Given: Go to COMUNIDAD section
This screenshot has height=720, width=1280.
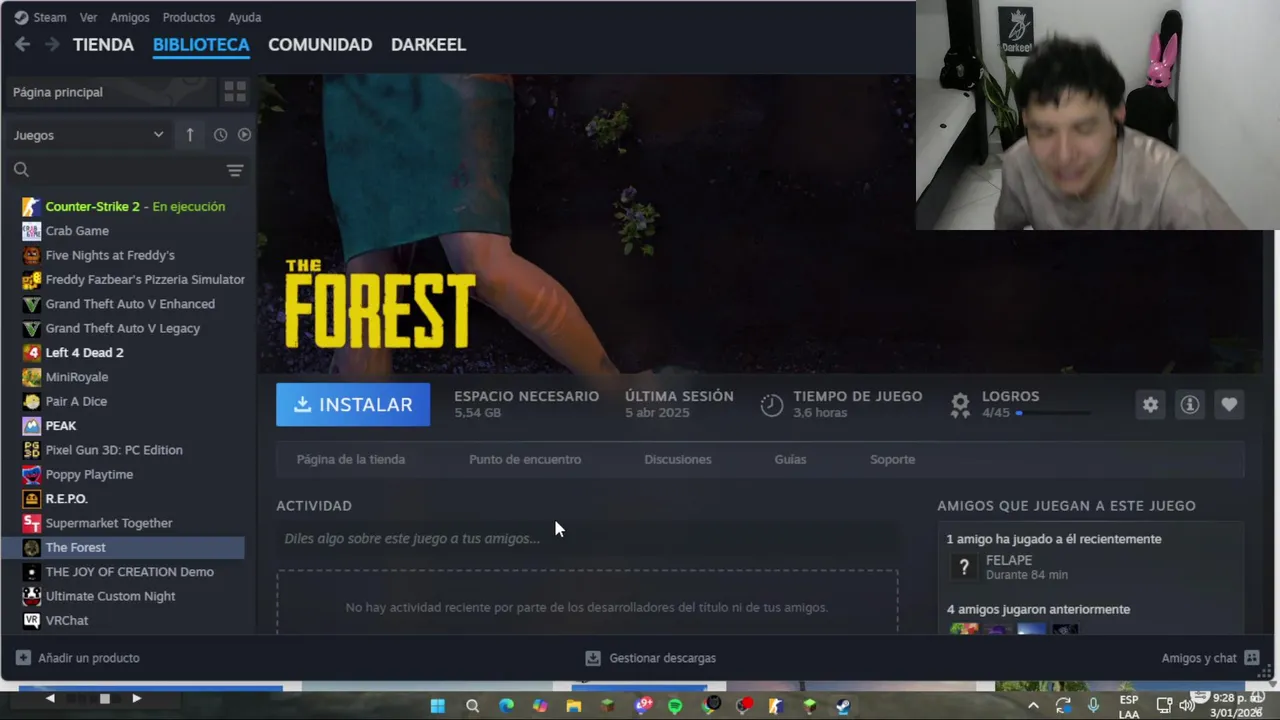Looking at the screenshot, I should 320,44.
